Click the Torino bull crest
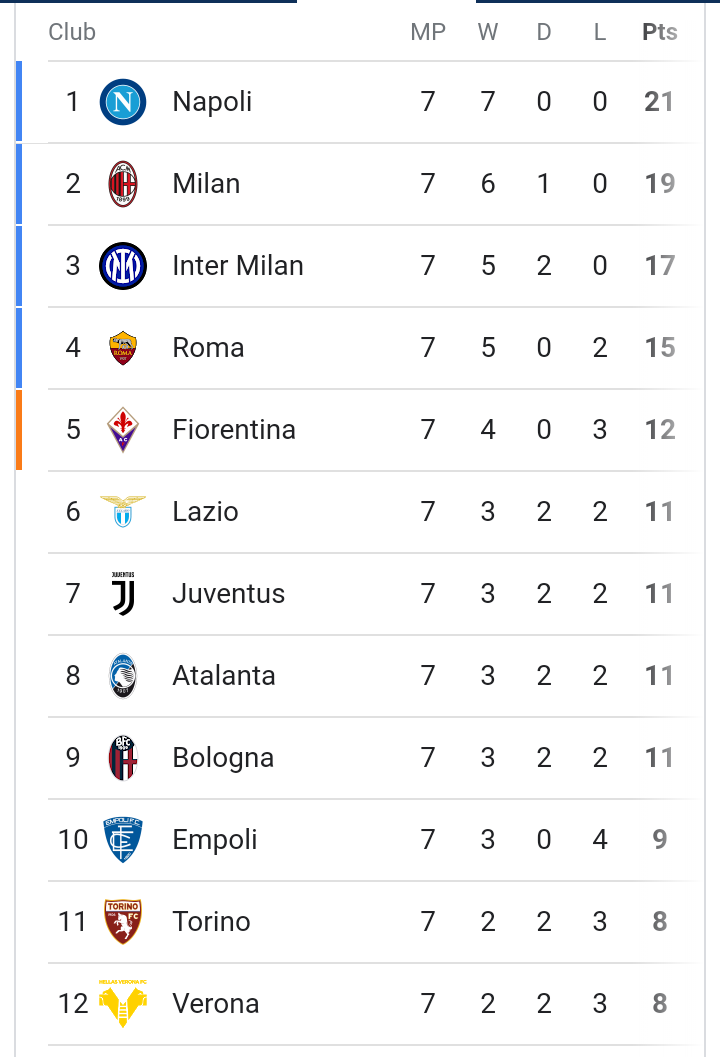720x1057 pixels. [x=123, y=922]
